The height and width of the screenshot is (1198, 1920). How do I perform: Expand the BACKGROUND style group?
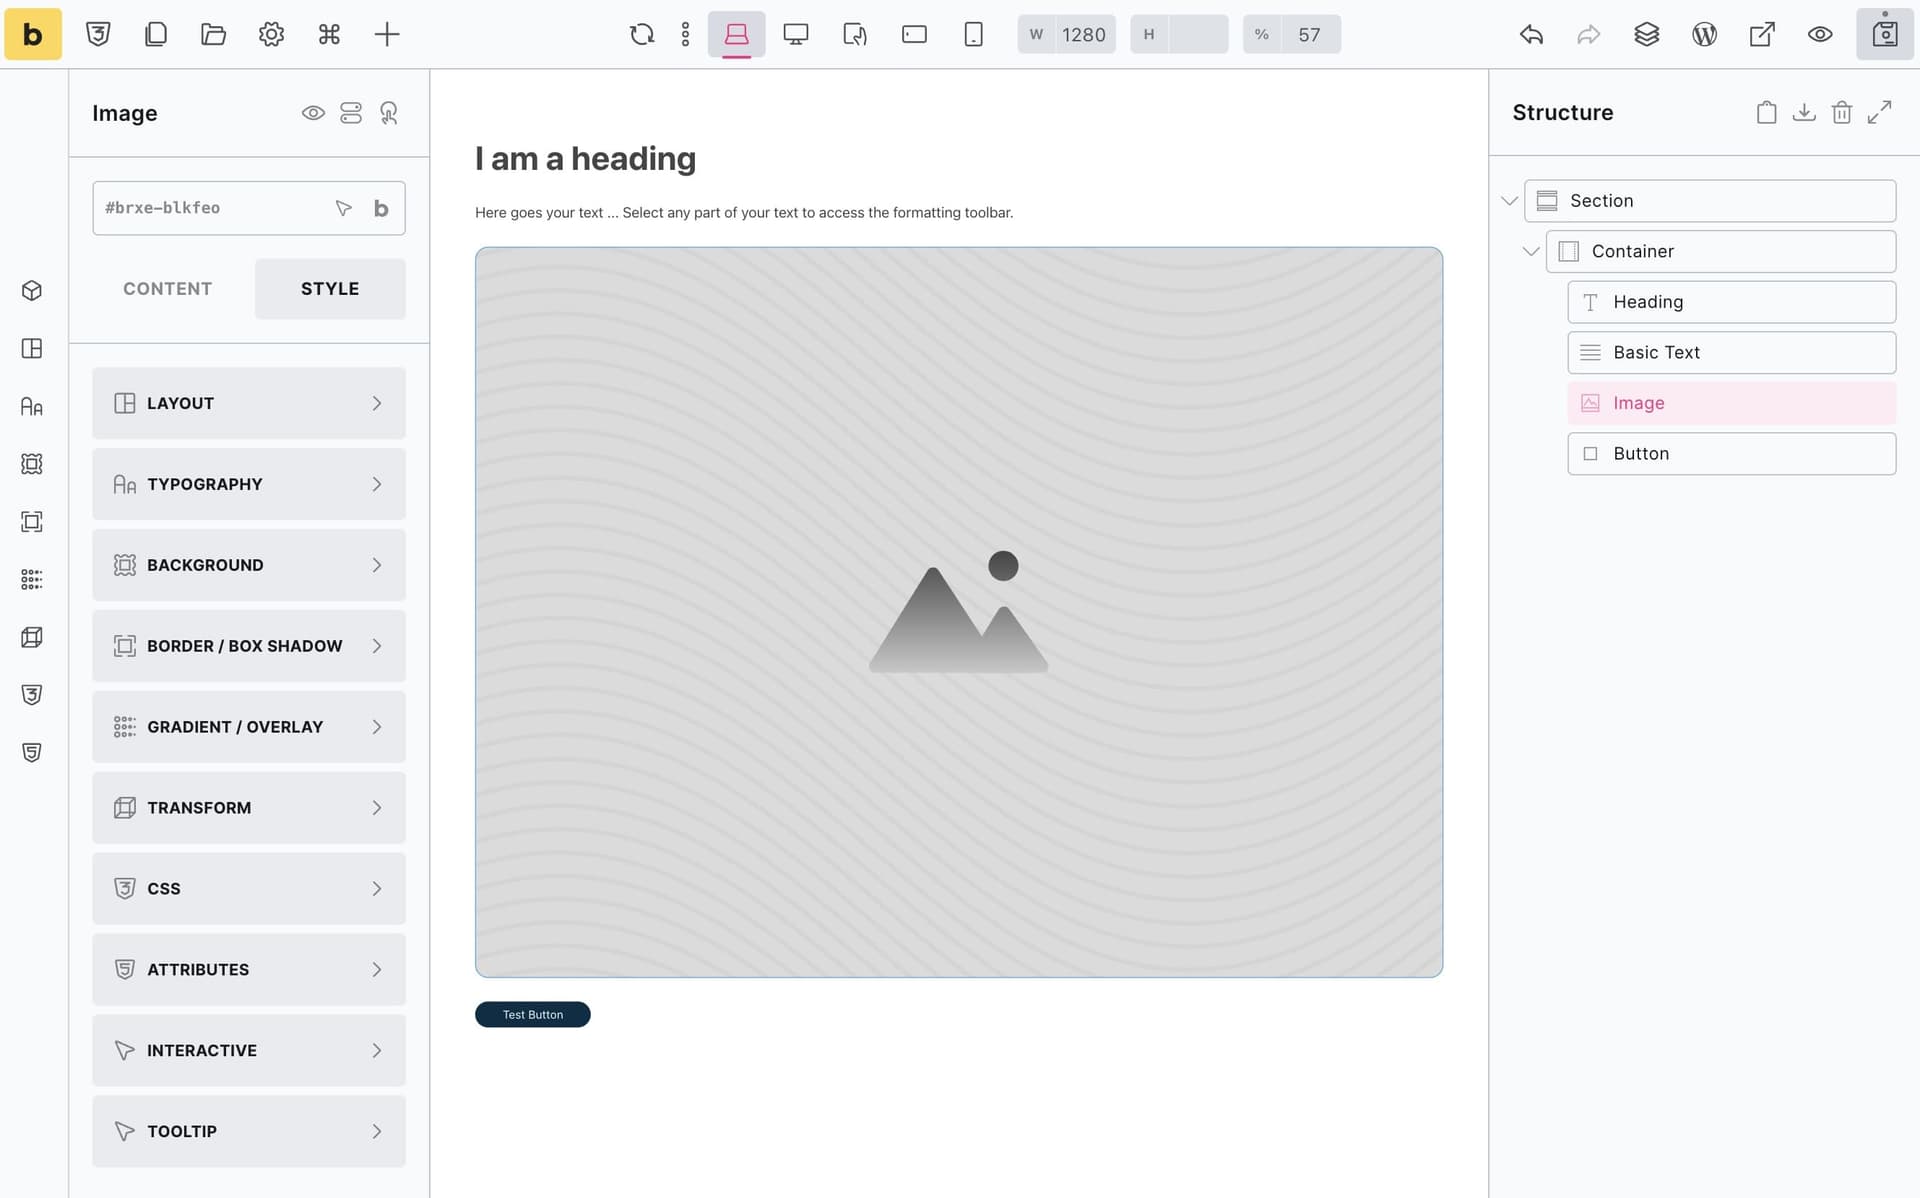tap(249, 565)
